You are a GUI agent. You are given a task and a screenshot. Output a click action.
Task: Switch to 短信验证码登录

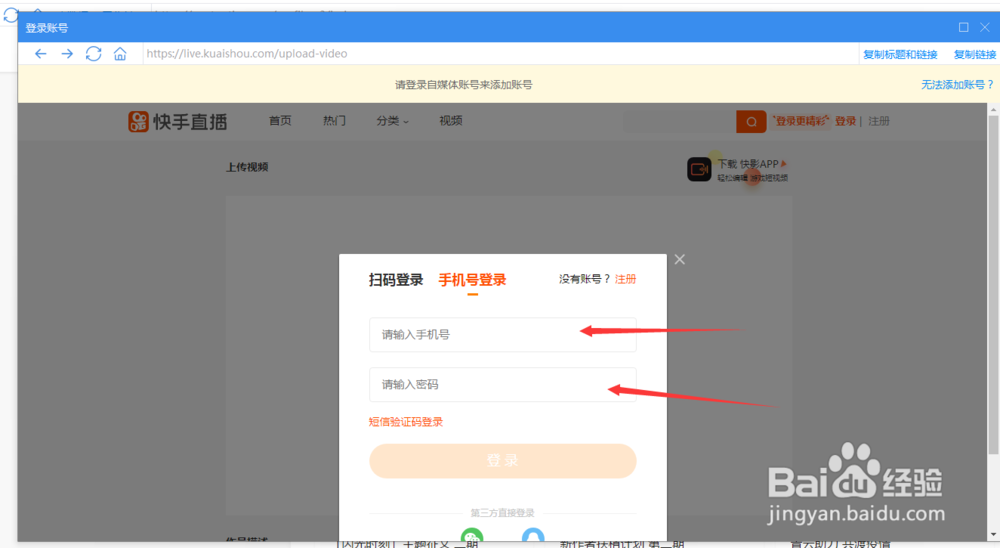[406, 422]
